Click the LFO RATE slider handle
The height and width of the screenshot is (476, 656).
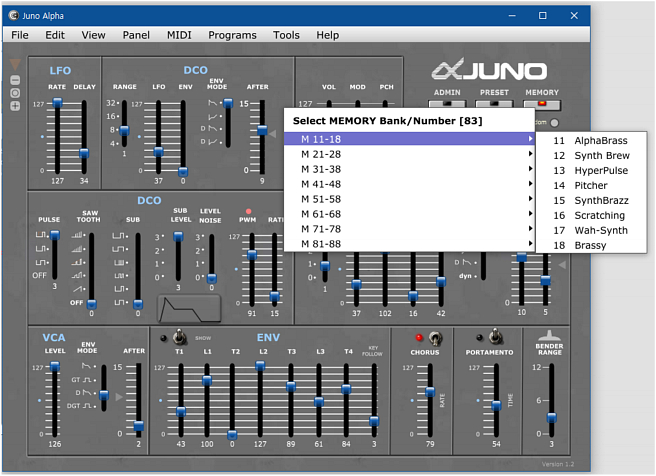pyautogui.click(x=57, y=102)
